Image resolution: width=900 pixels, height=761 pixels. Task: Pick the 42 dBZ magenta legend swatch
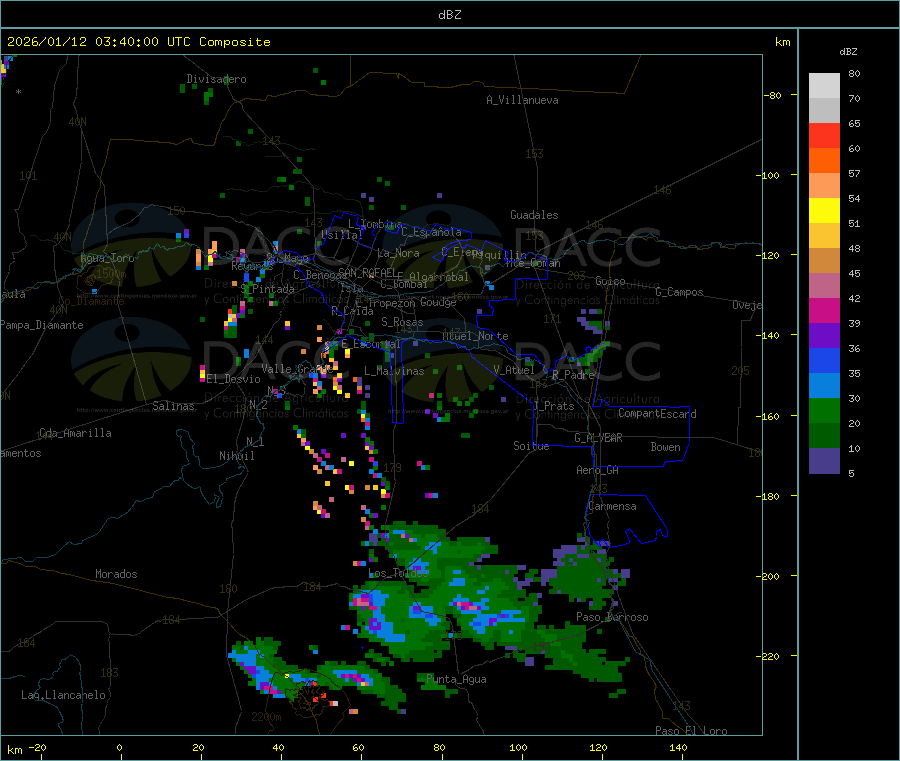pyautogui.click(x=824, y=310)
